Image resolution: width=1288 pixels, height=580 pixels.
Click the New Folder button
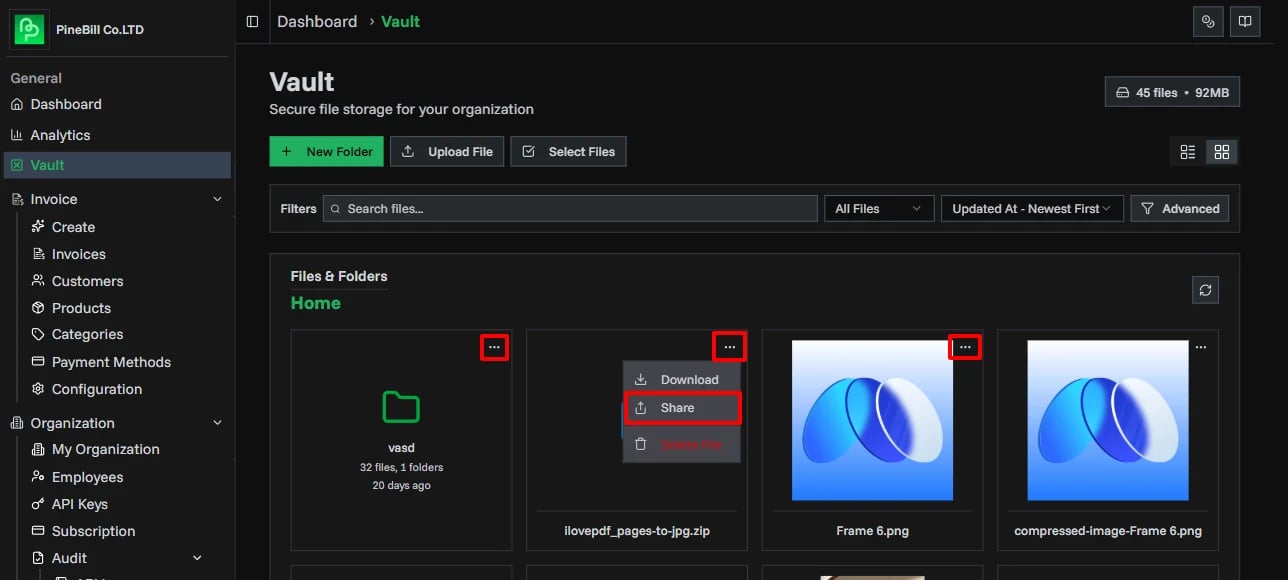pyautogui.click(x=326, y=151)
